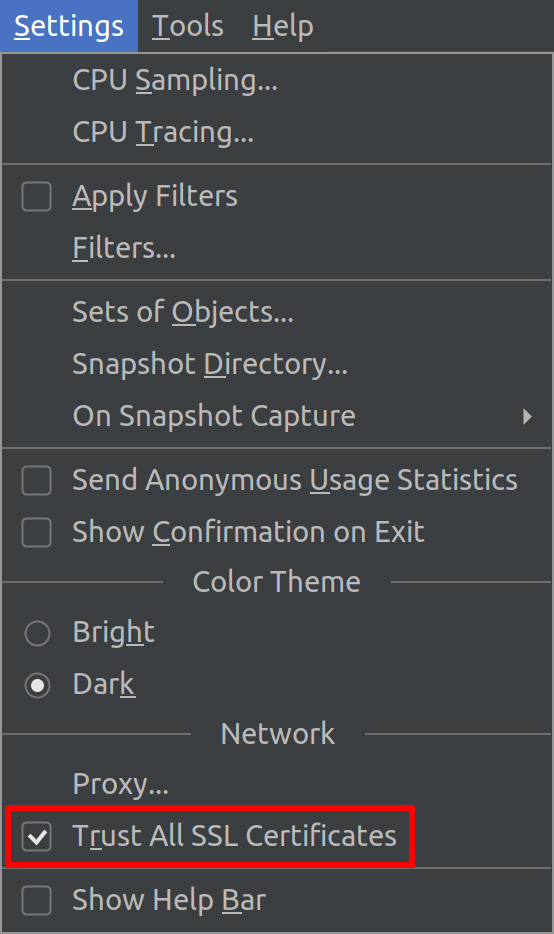Select the Dark color theme radio button
Image resolution: width=554 pixels, height=934 pixels.
37,685
